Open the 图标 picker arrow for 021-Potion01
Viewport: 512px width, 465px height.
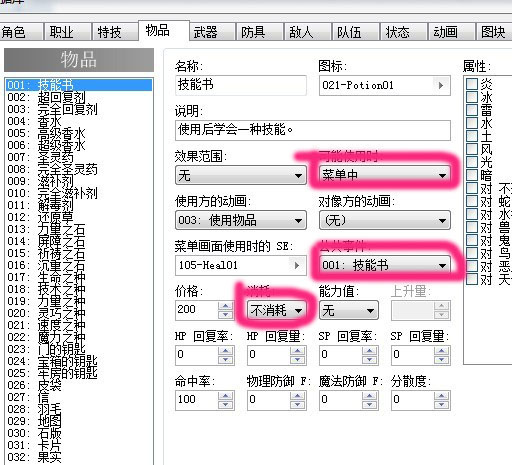[x=441, y=85]
